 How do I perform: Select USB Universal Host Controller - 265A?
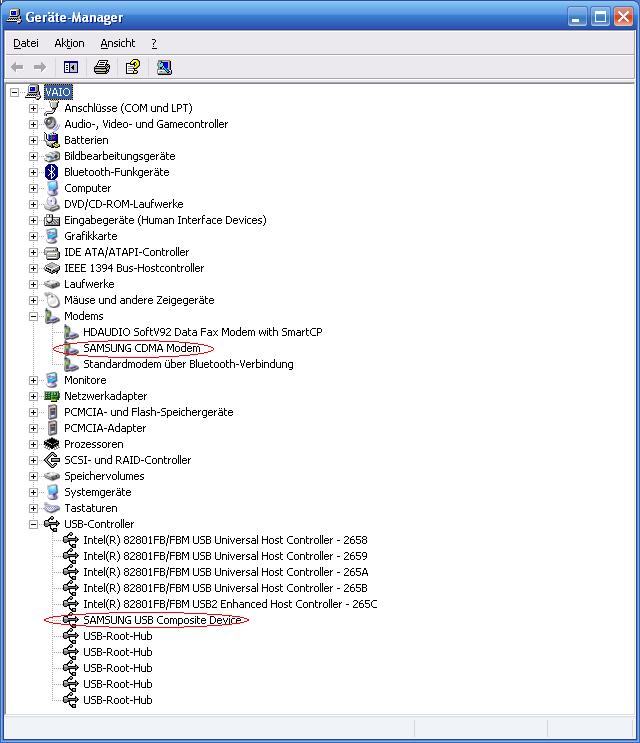pyautogui.click(x=225, y=572)
